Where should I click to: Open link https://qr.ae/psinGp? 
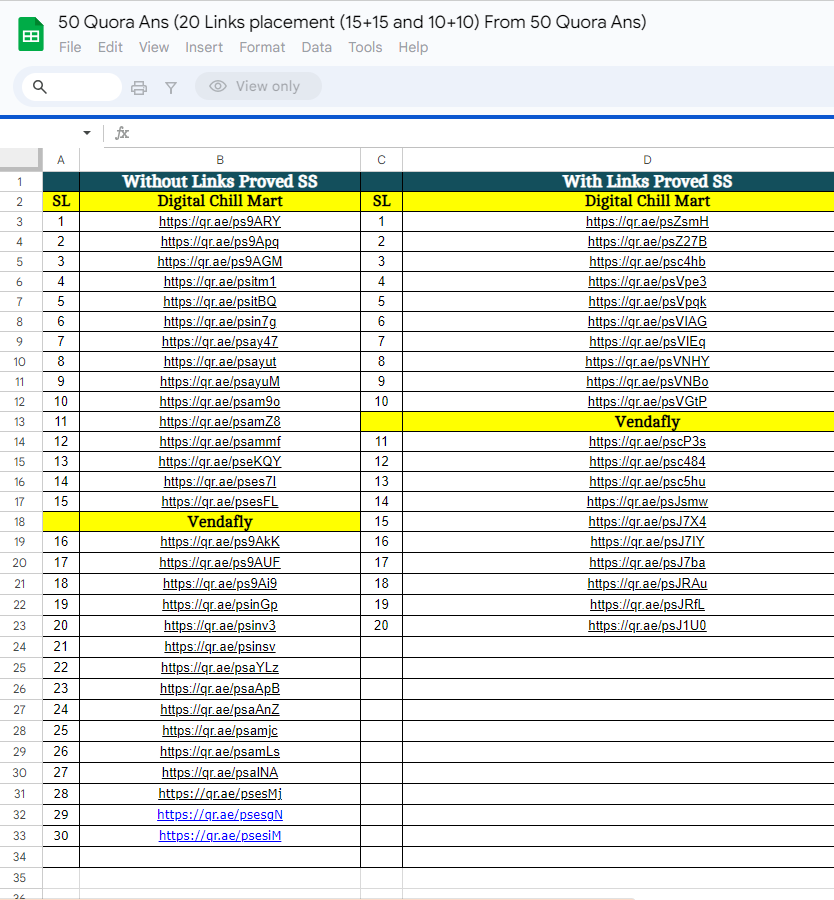pyautogui.click(x=220, y=604)
